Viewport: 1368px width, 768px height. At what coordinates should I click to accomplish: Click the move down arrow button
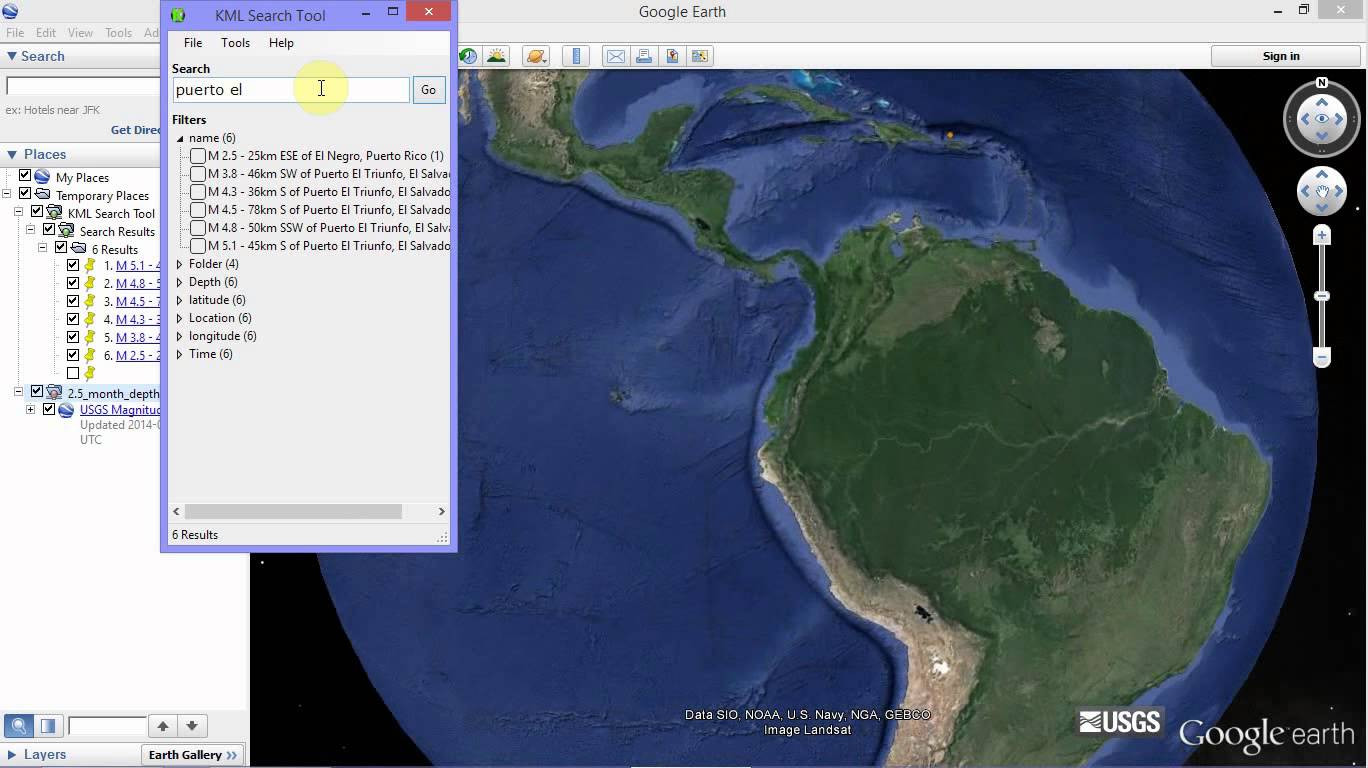point(191,726)
